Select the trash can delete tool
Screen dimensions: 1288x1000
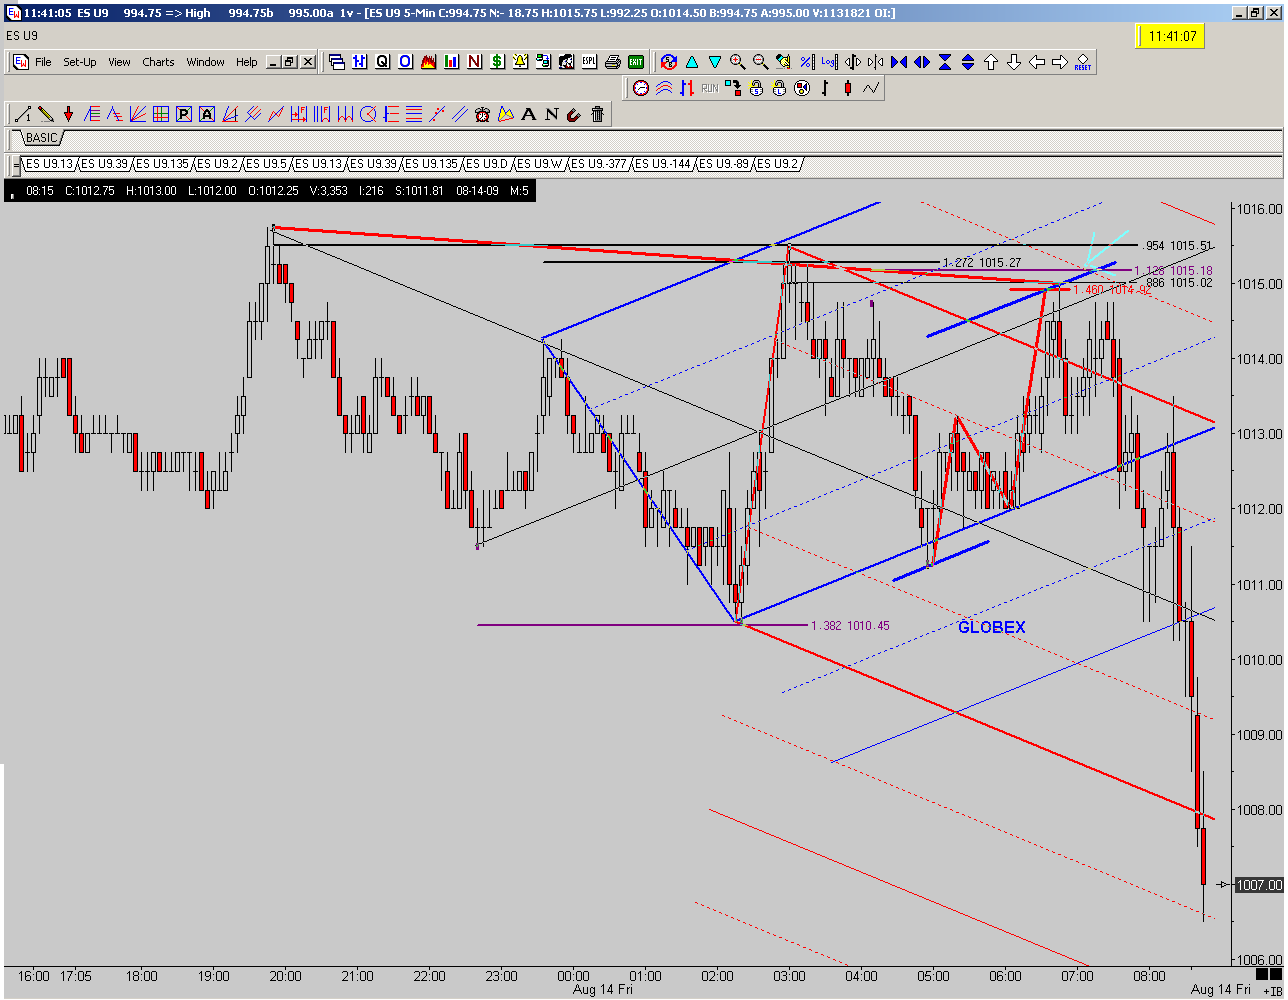598,114
